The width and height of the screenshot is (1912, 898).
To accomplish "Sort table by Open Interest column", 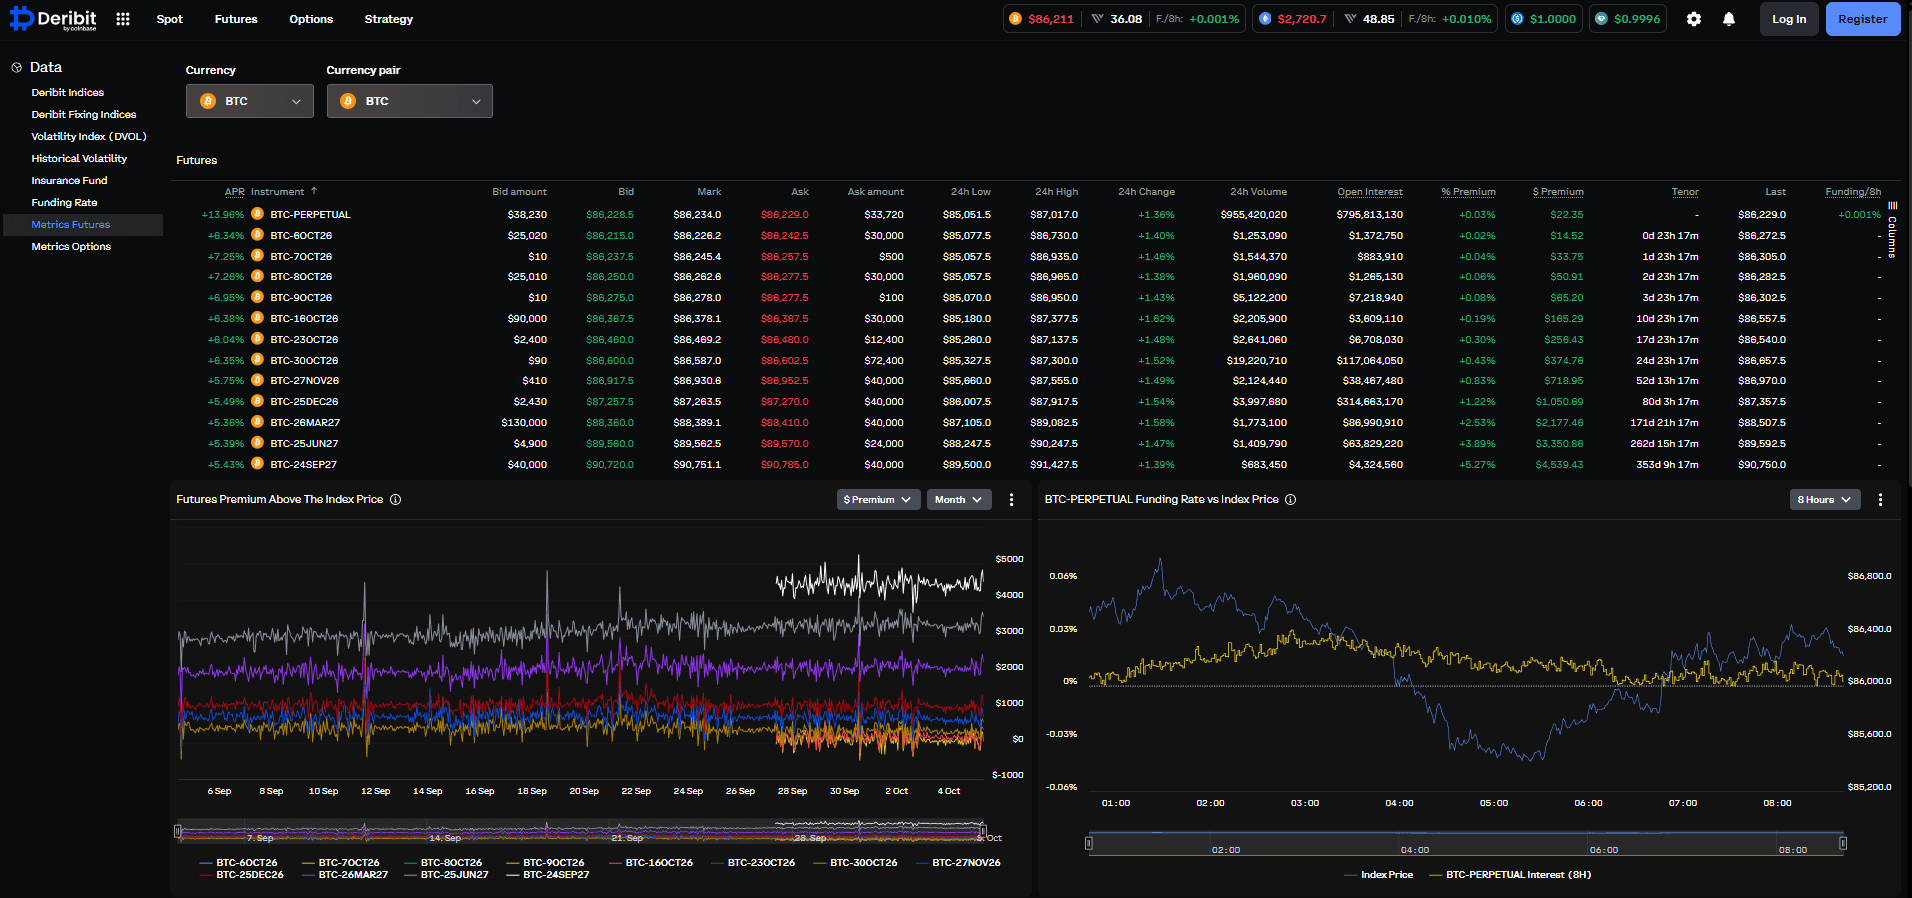I will pos(1370,192).
